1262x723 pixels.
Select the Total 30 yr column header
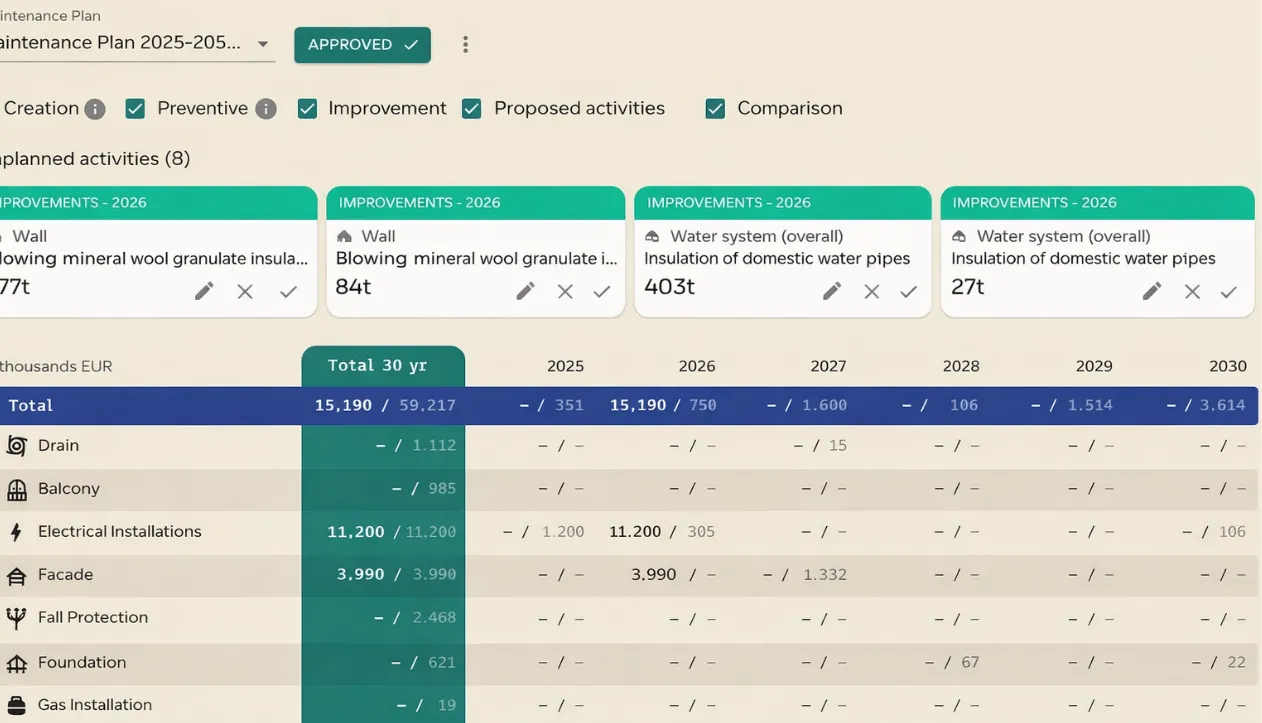tap(383, 366)
